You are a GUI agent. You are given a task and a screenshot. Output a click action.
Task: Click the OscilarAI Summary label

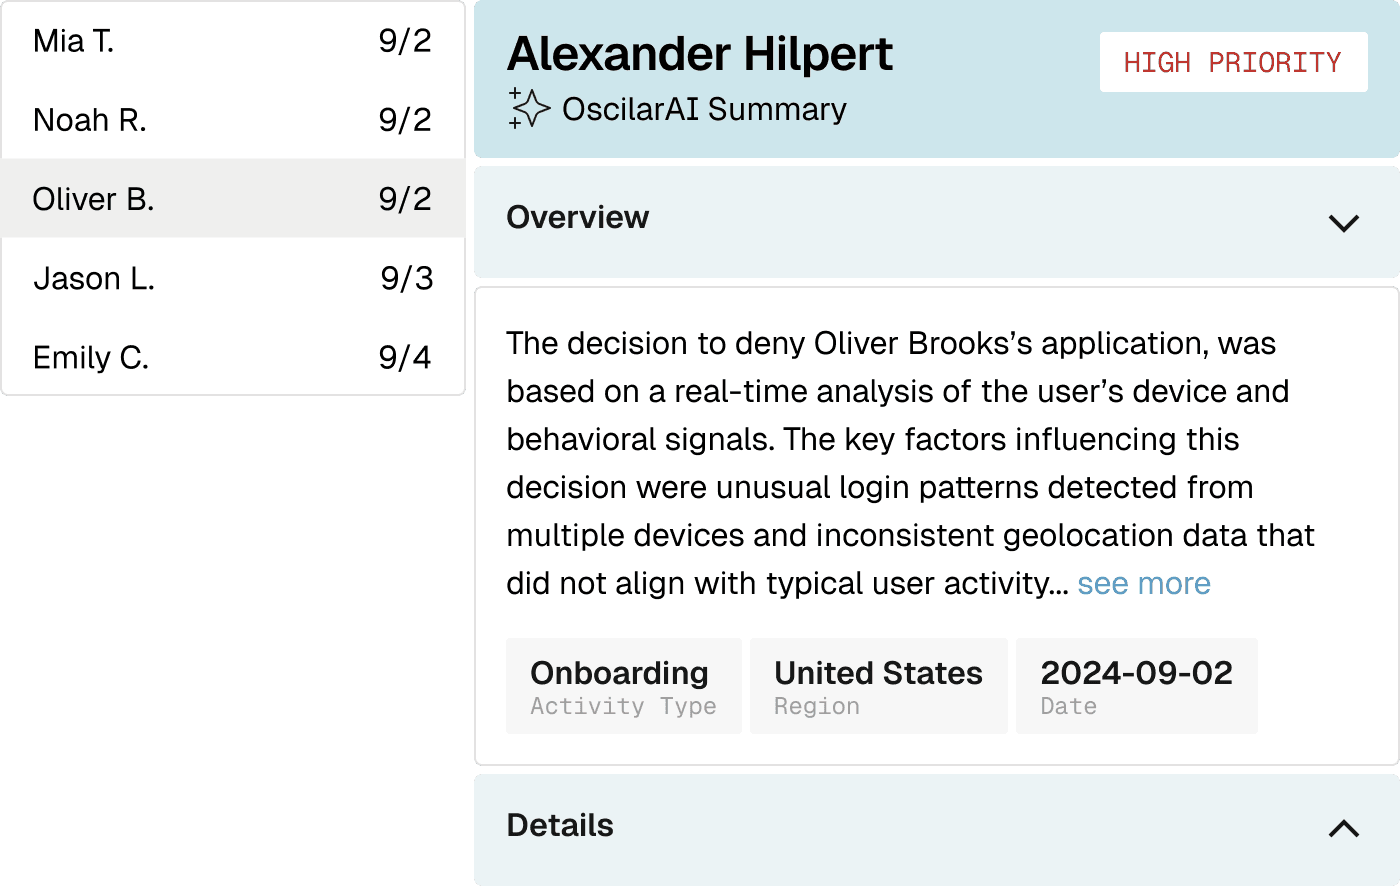click(x=704, y=109)
